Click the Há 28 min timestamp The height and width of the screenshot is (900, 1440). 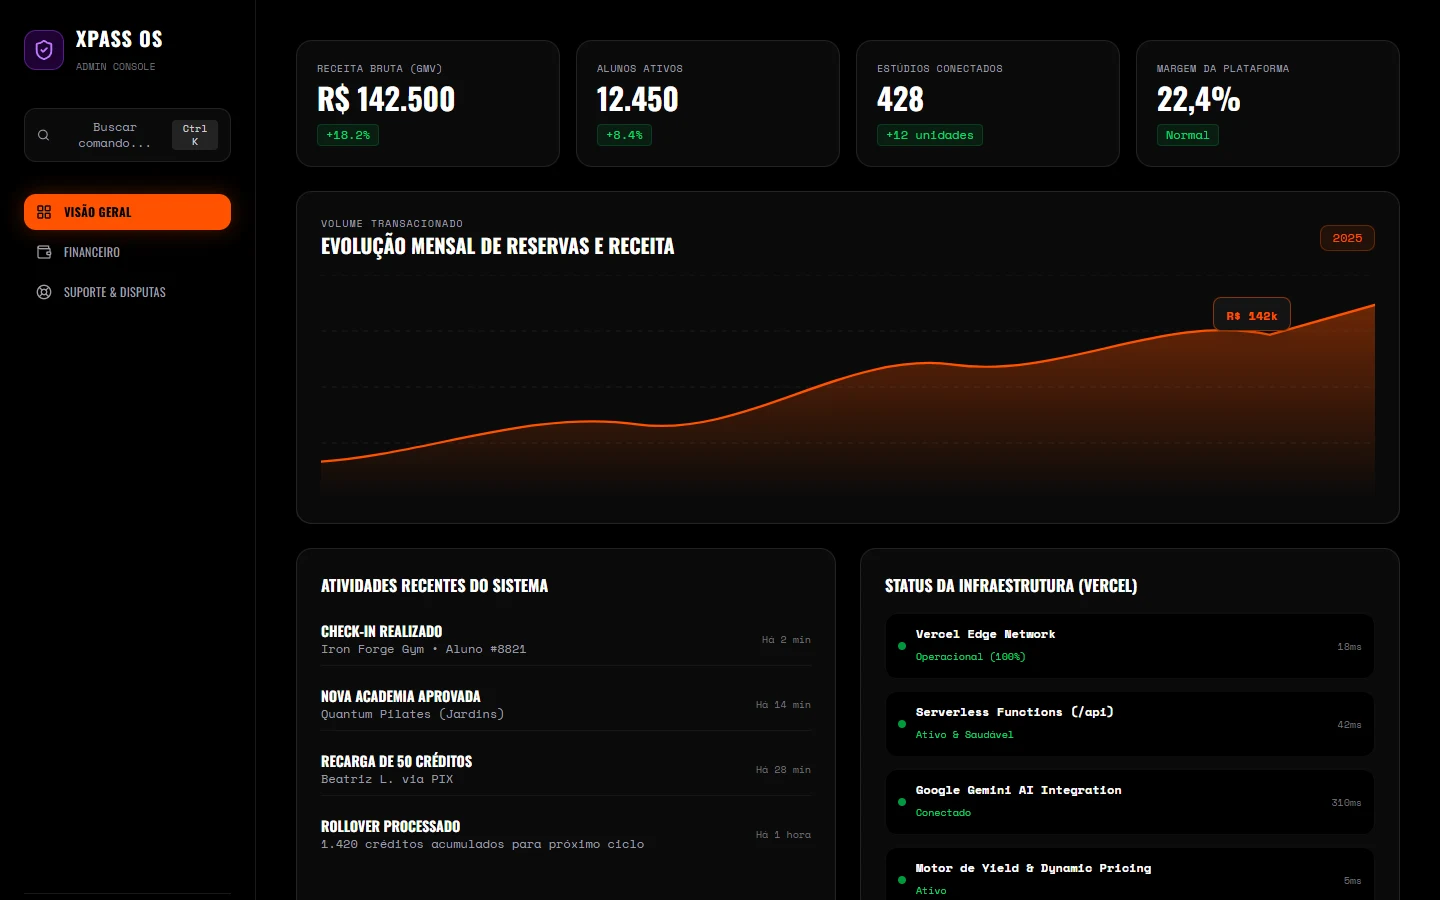click(x=783, y=769)
